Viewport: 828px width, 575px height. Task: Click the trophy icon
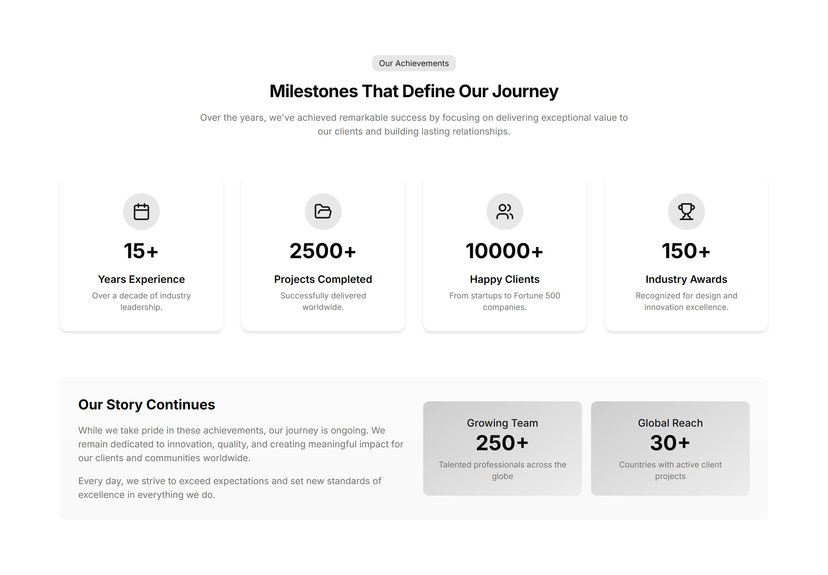point(686,212)
